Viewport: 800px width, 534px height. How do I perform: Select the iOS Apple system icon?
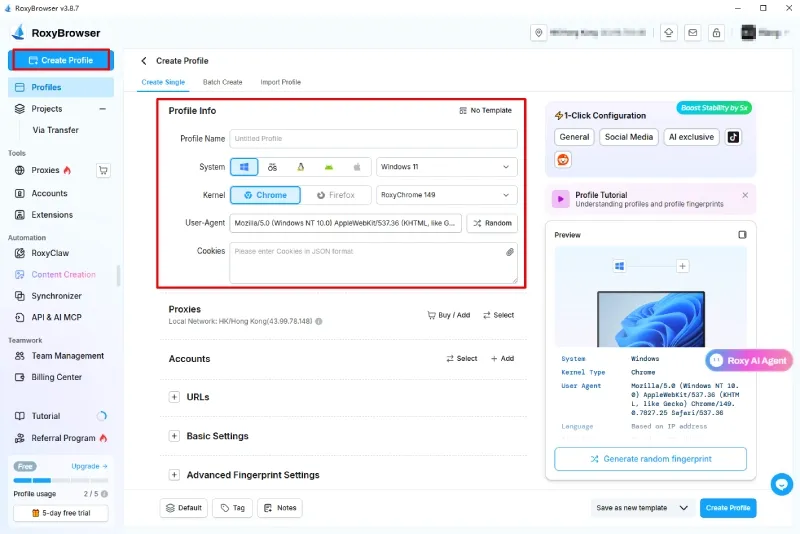tap(357, 167)
